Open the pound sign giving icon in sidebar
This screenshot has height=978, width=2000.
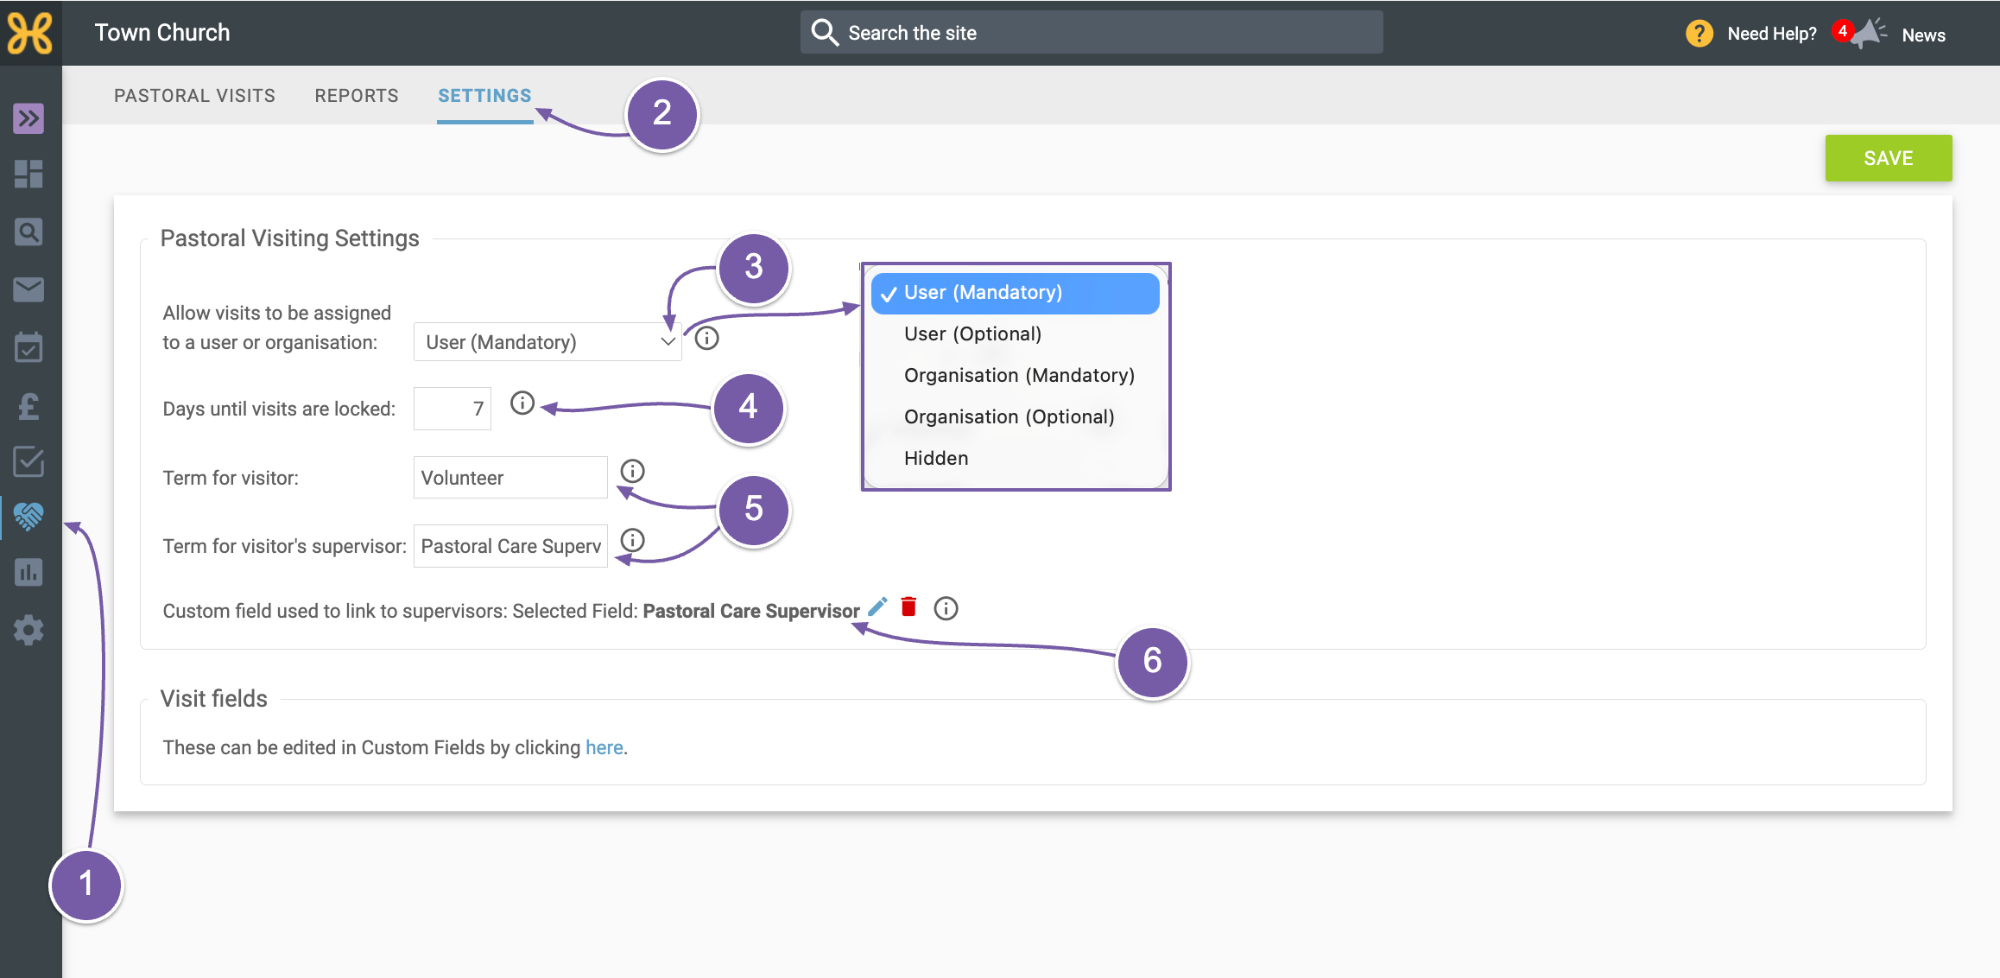coord(29,405)
